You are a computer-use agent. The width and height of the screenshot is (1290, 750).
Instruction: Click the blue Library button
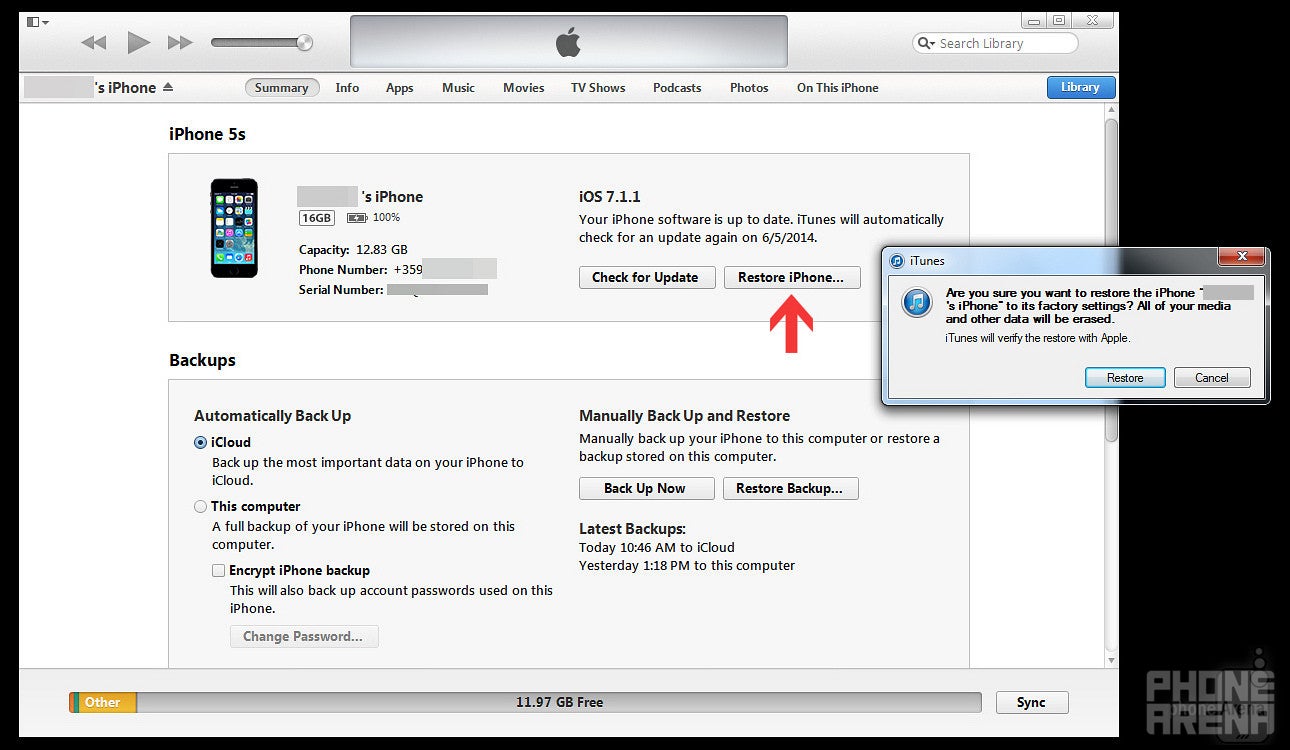click(1081, 87)
